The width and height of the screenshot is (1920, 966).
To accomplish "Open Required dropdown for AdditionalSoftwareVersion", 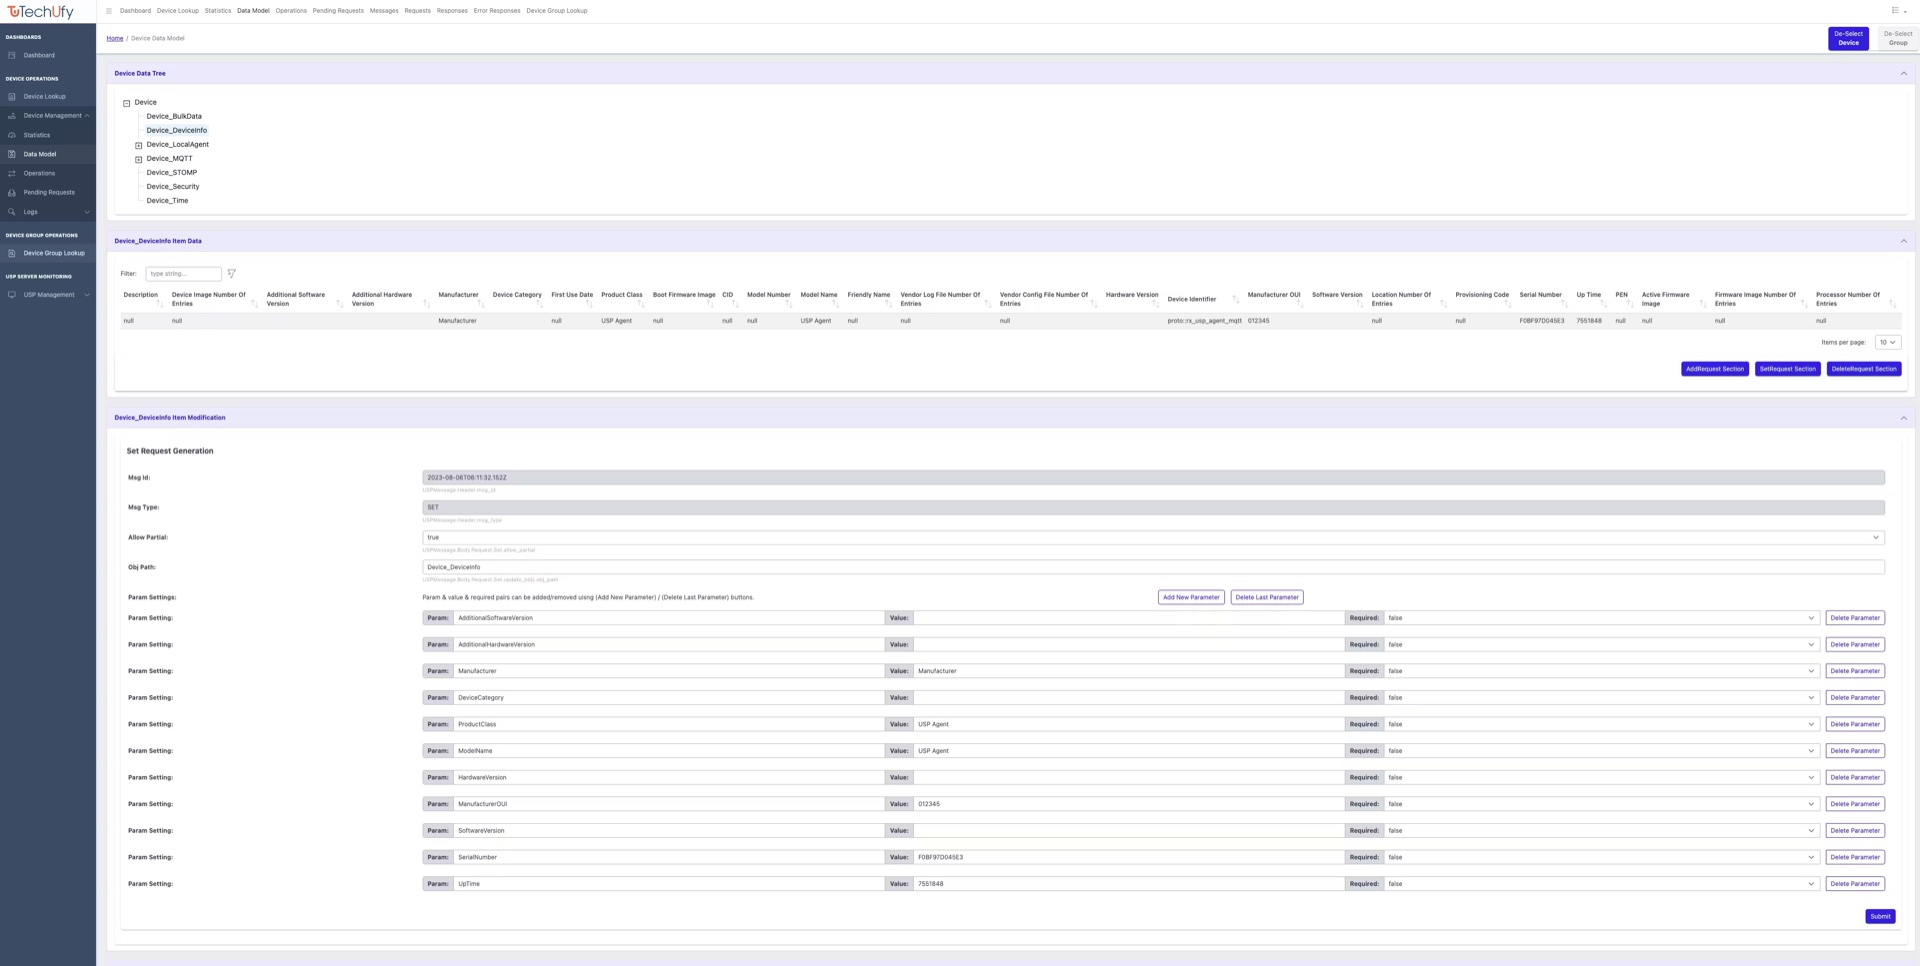I will point(1601,618).
